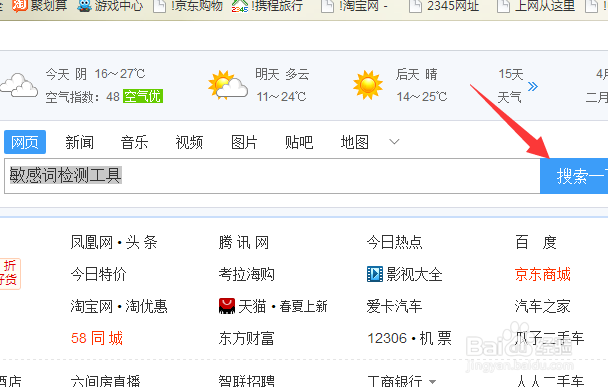This screenshot has height=387, width=608.
Task: Open the 汽车之家 link
Action: coord(543,306)
